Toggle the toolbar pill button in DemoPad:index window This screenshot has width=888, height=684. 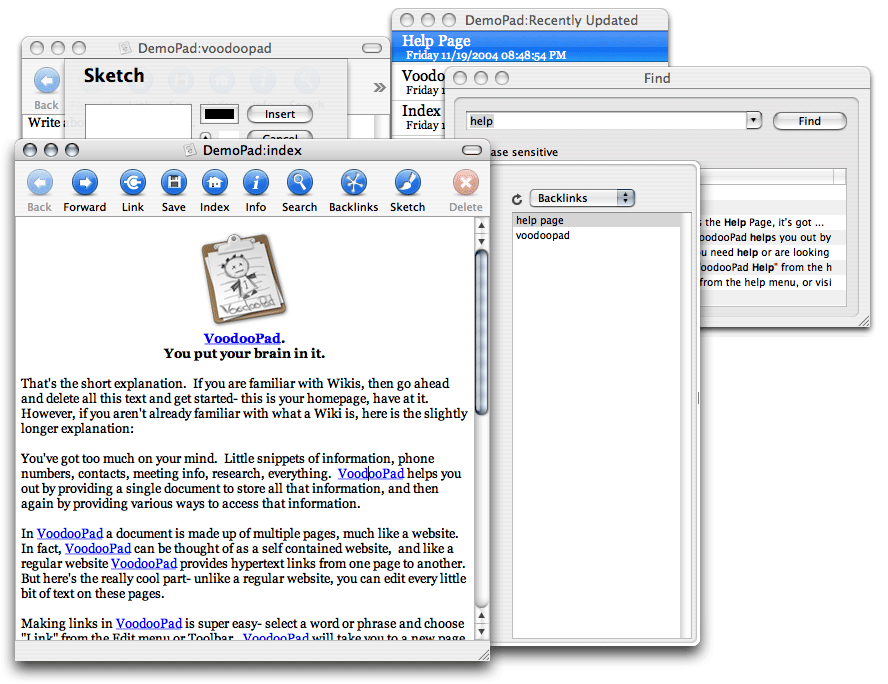[471, 150]
